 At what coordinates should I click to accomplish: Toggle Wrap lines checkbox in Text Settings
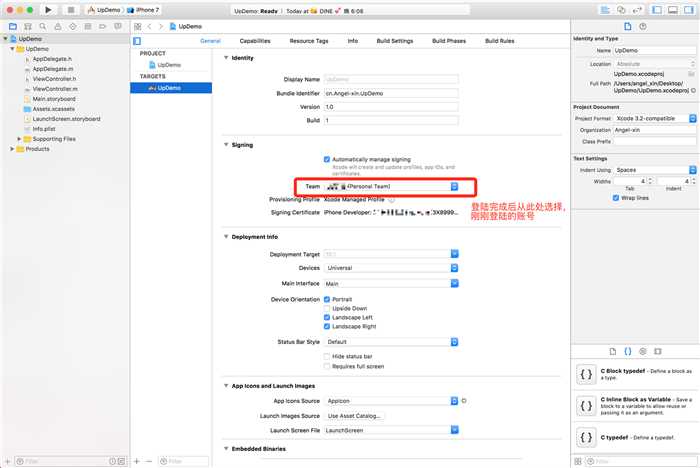616,198
